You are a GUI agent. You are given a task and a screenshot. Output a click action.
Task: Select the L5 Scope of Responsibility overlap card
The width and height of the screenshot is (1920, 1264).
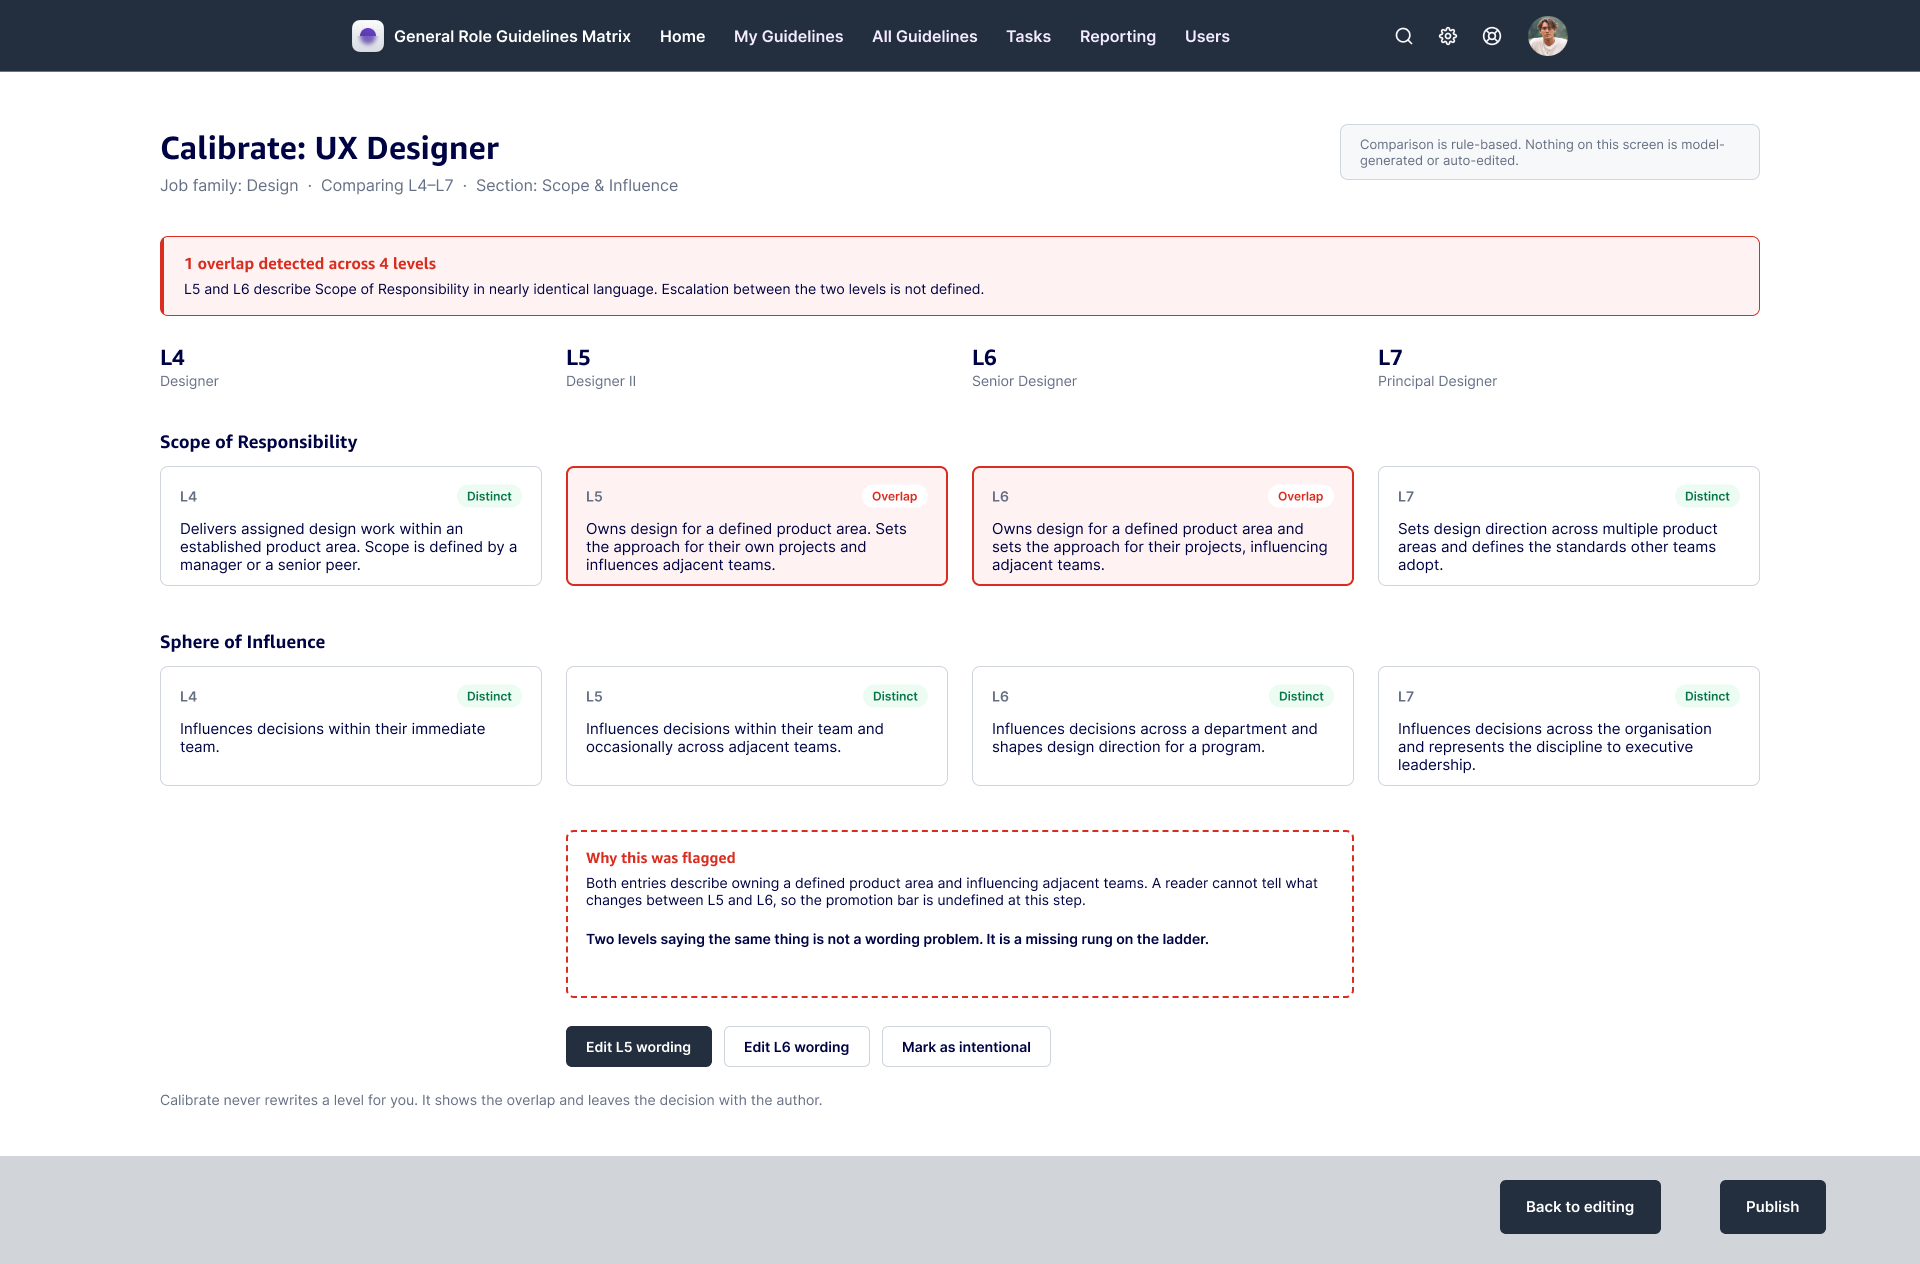point(757,526)
